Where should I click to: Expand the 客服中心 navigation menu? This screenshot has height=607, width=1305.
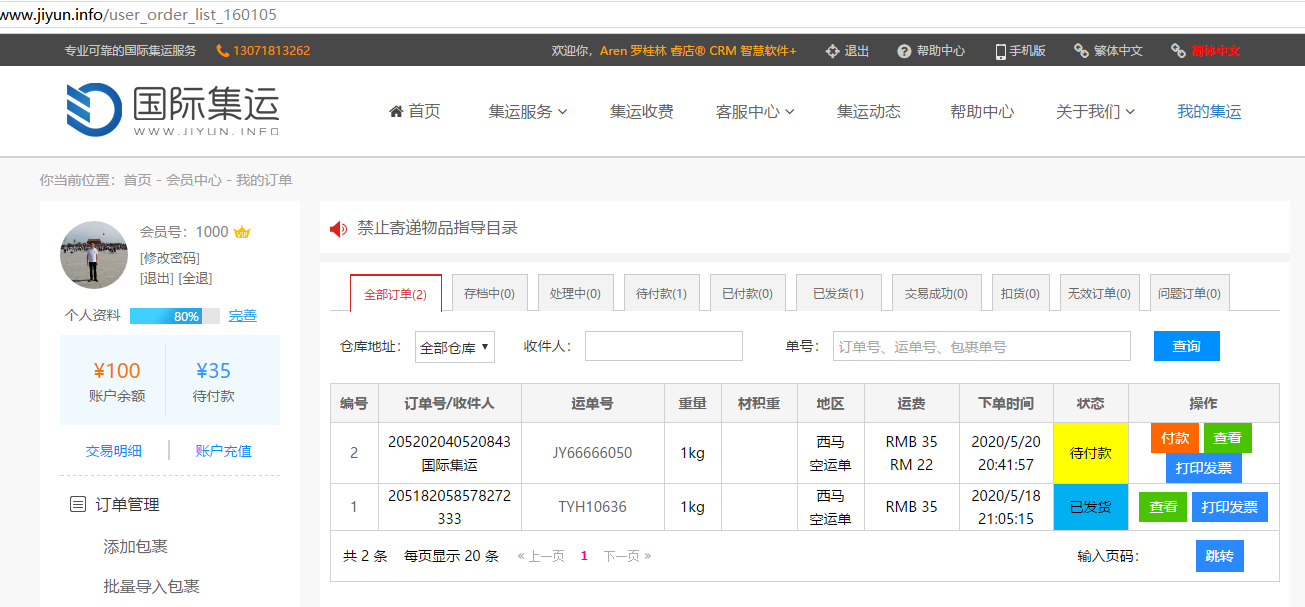pos(754,112)
